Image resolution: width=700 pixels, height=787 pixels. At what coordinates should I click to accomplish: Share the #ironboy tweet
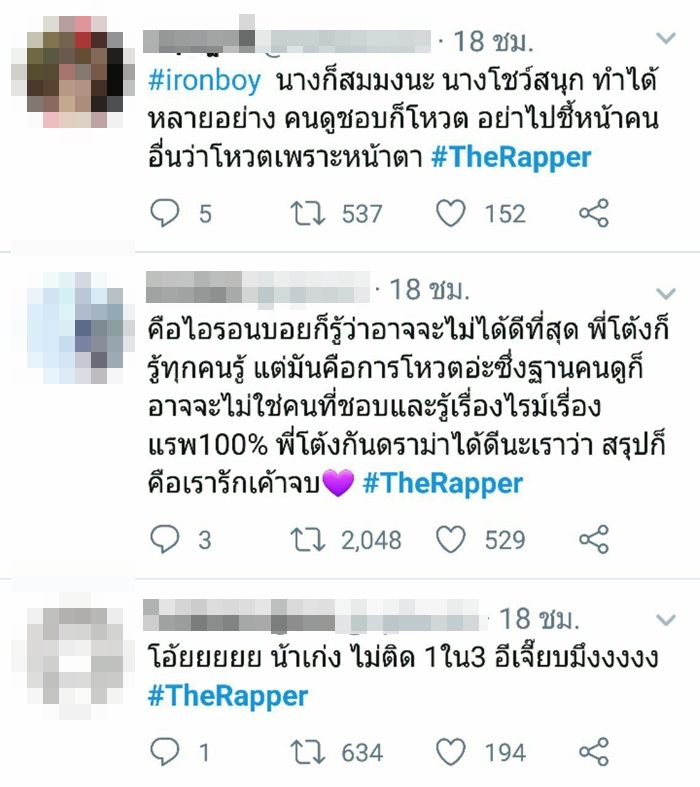(594, 213)
